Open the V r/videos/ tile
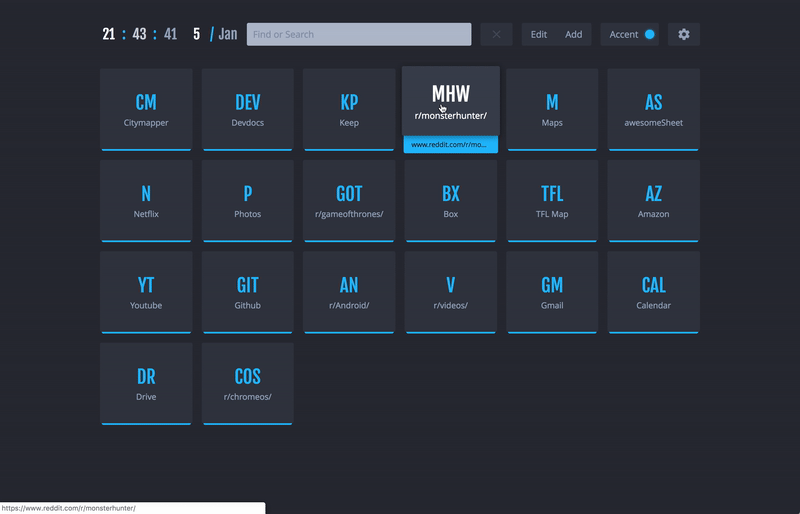This screenshot has width=800, height=514. click(451, 292)
